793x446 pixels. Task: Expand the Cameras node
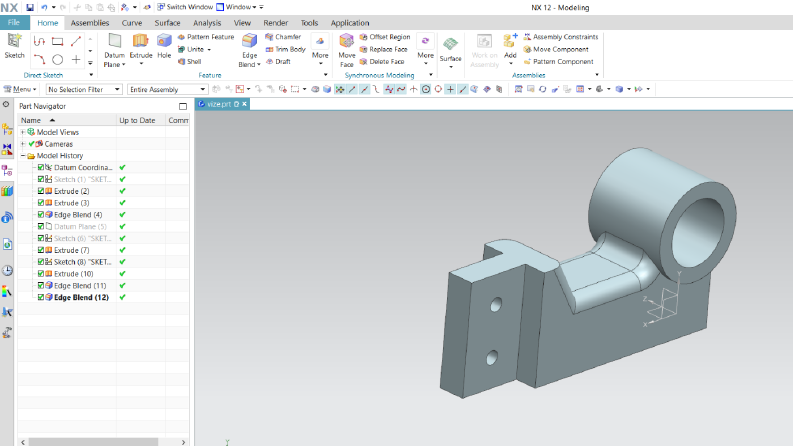pos(23,144)
